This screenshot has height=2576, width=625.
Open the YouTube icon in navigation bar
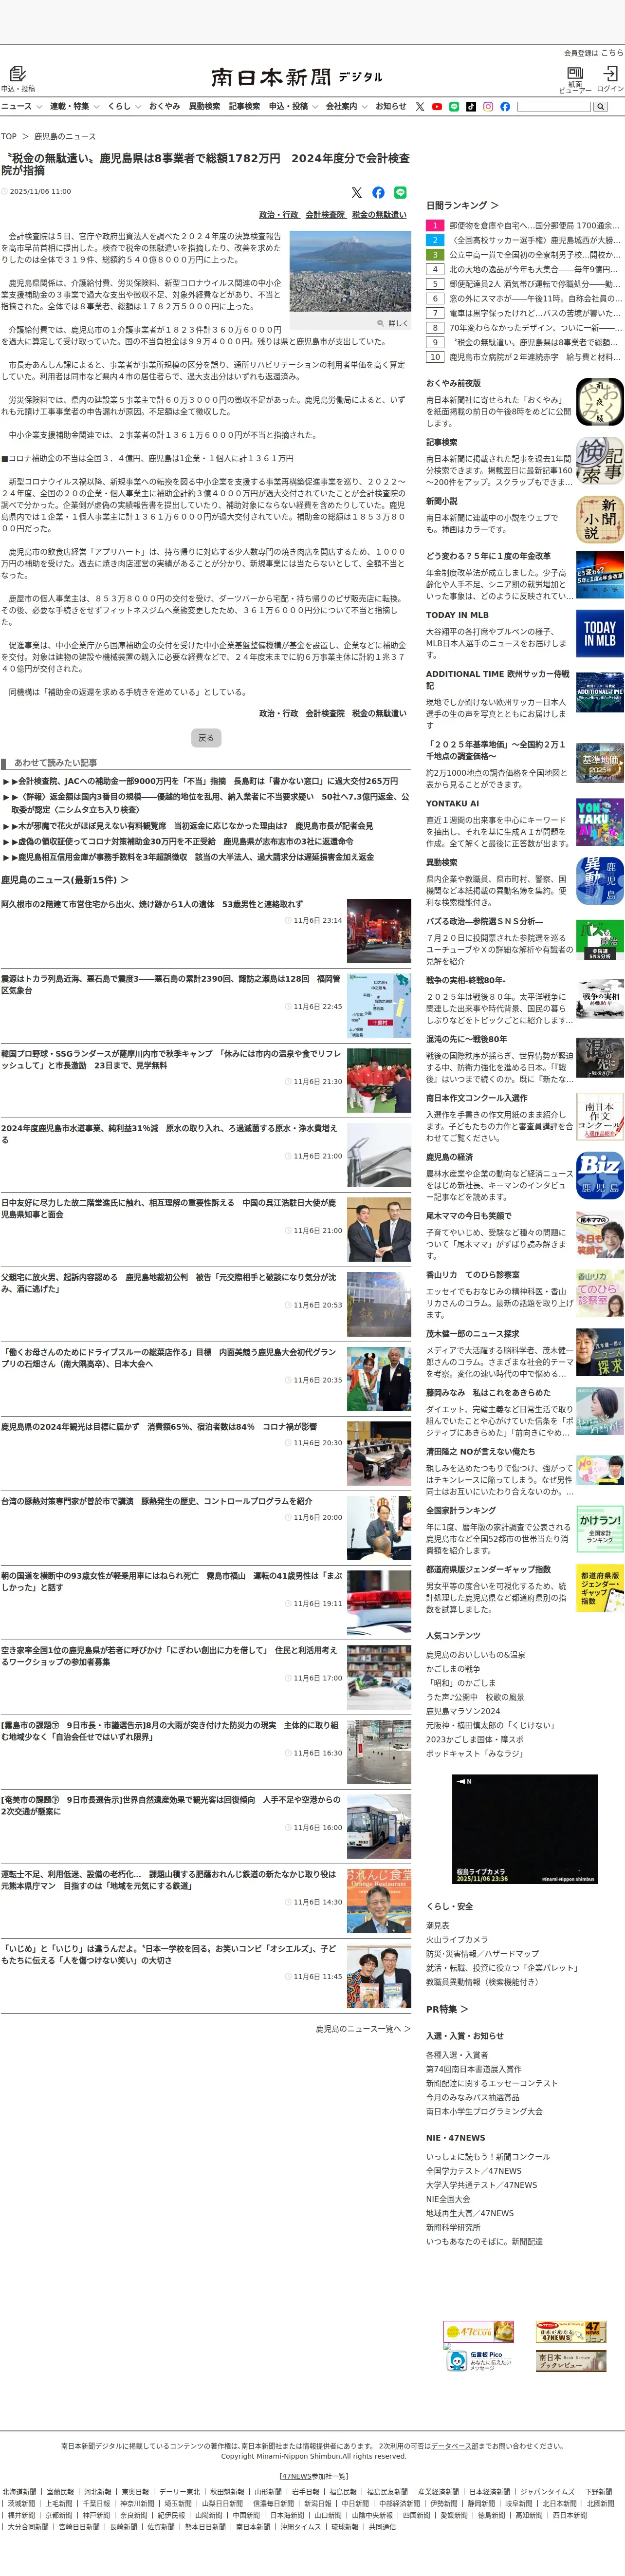click(x=437, y=106)
